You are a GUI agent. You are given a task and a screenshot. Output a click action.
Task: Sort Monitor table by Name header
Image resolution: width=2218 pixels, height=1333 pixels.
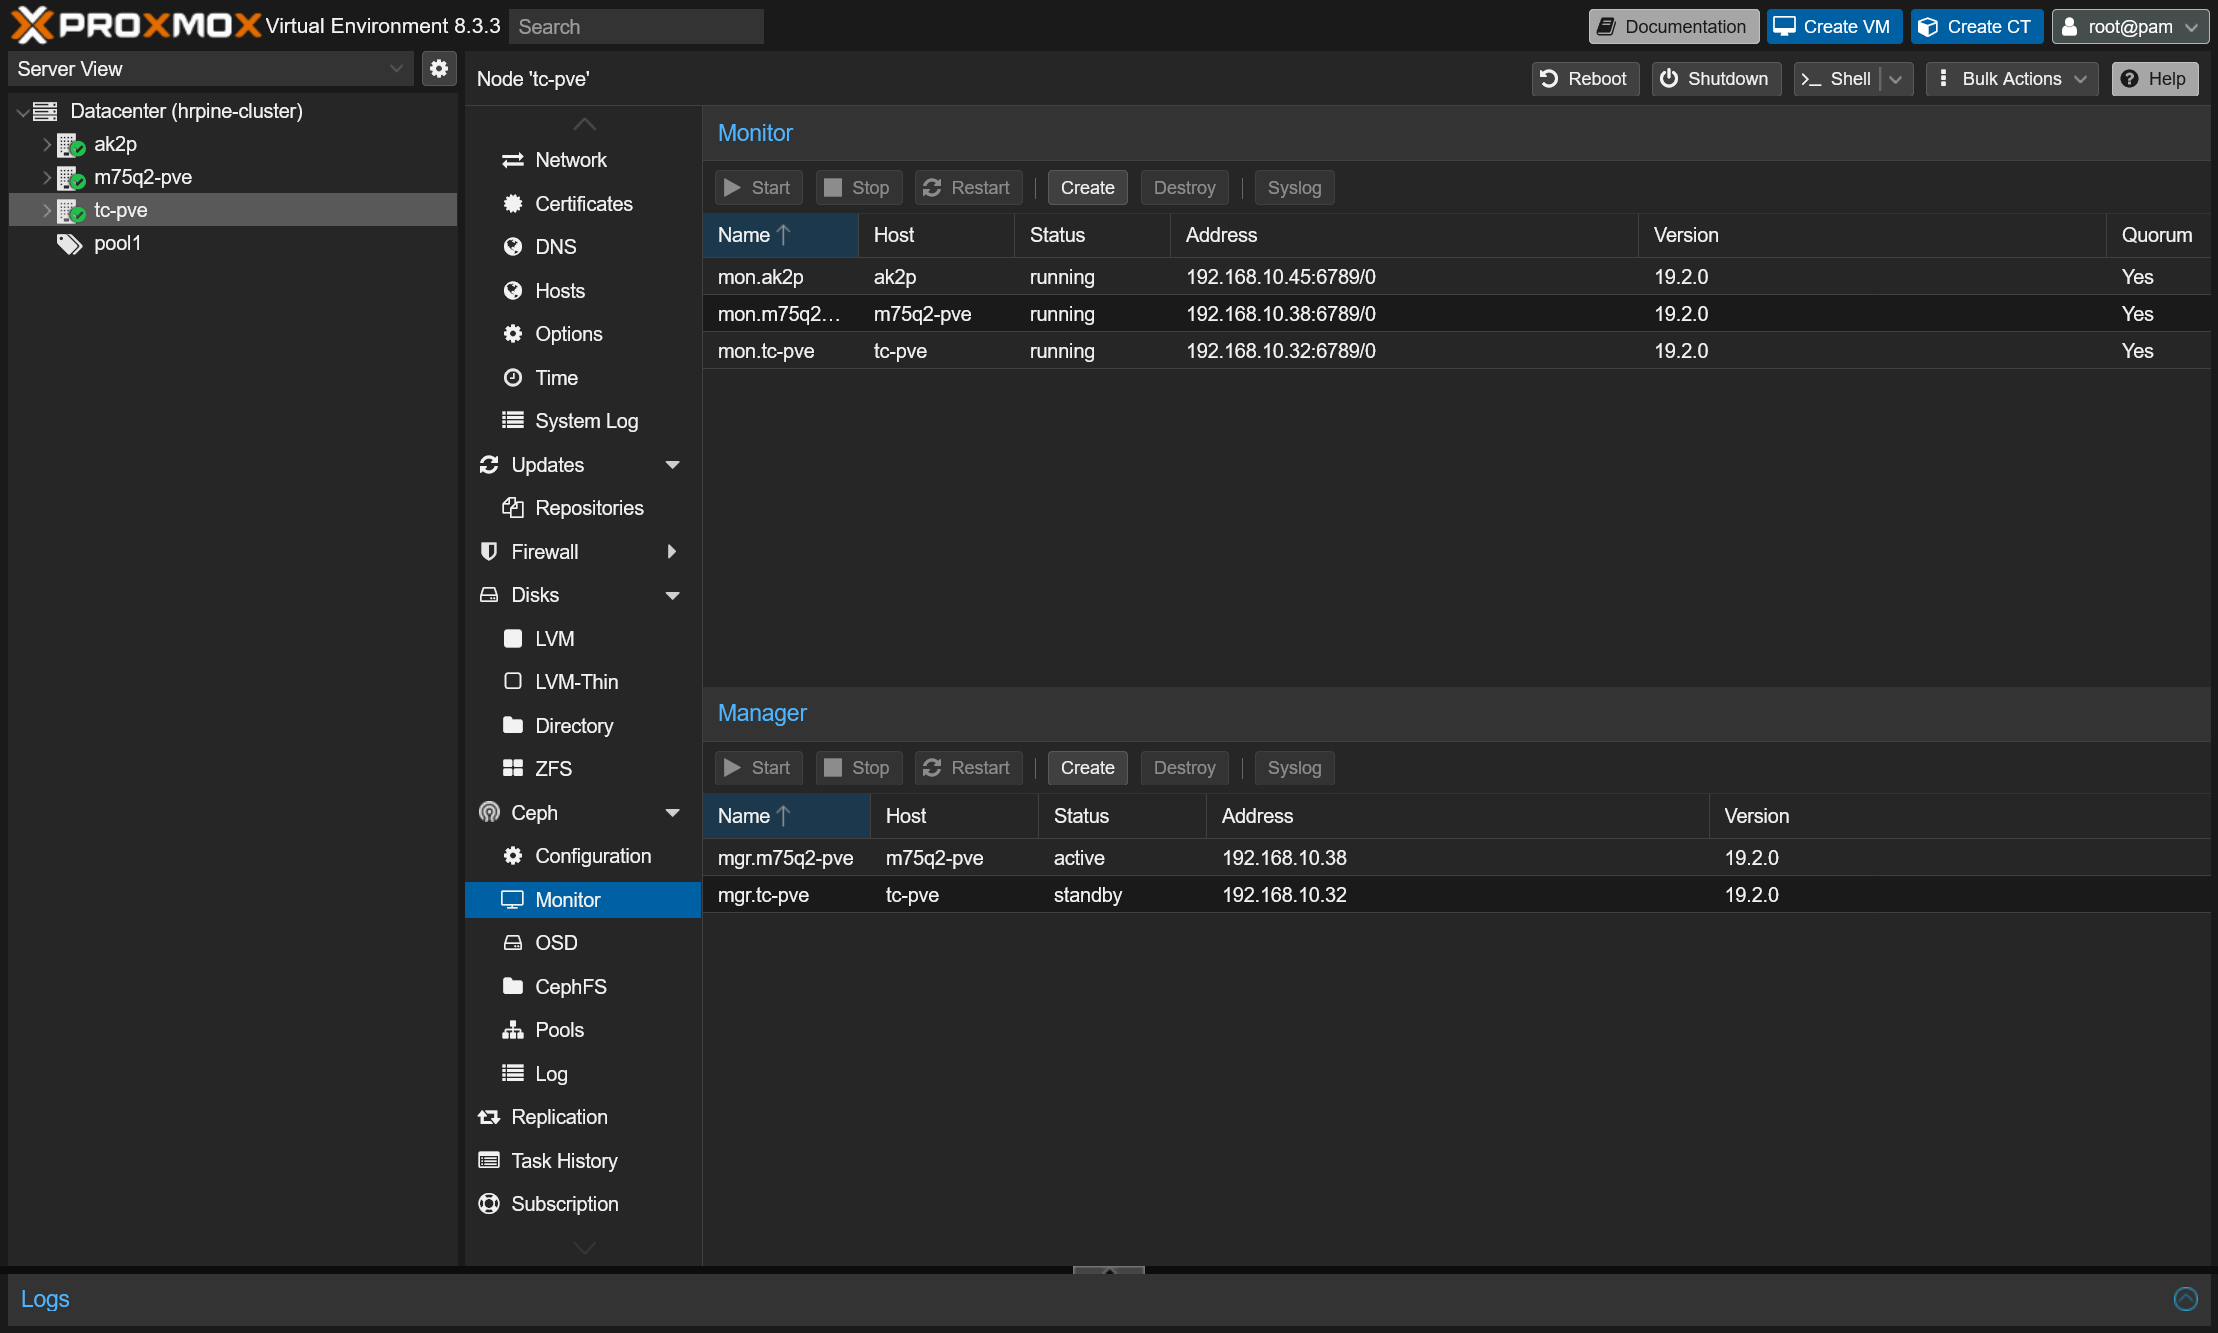coord(780,235)
